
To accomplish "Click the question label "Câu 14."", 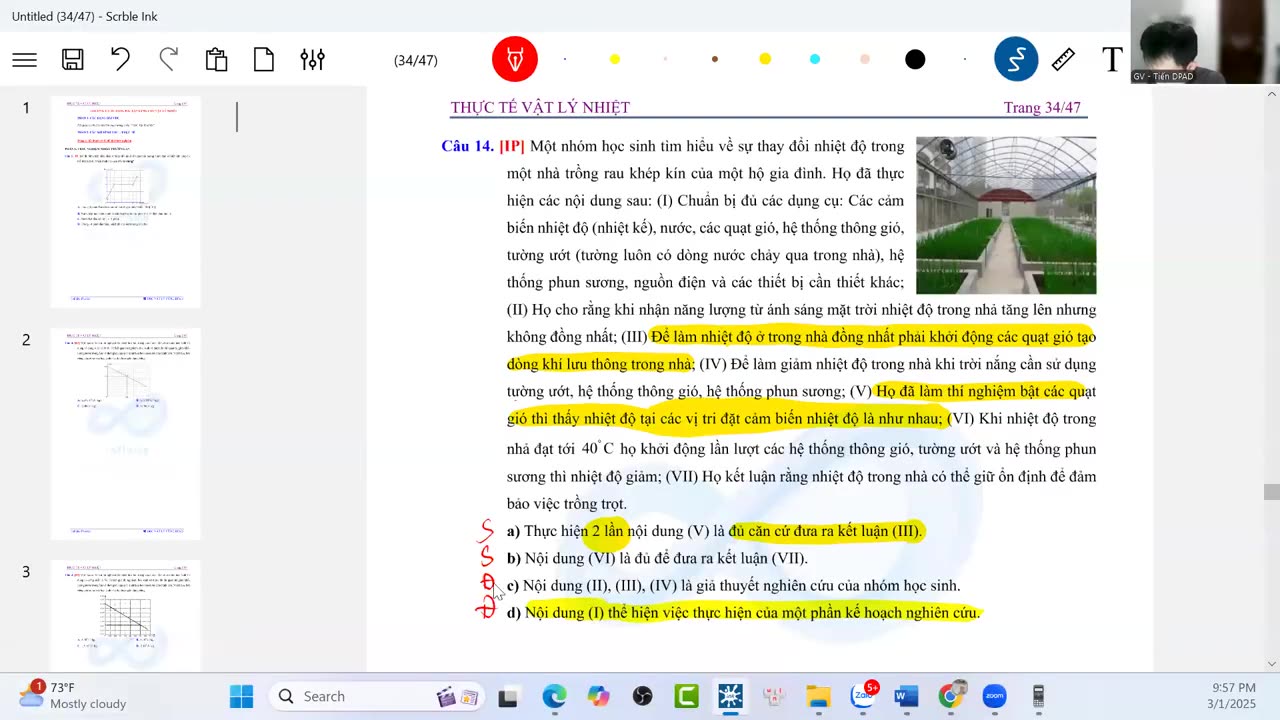I will (x=468, y=146).
